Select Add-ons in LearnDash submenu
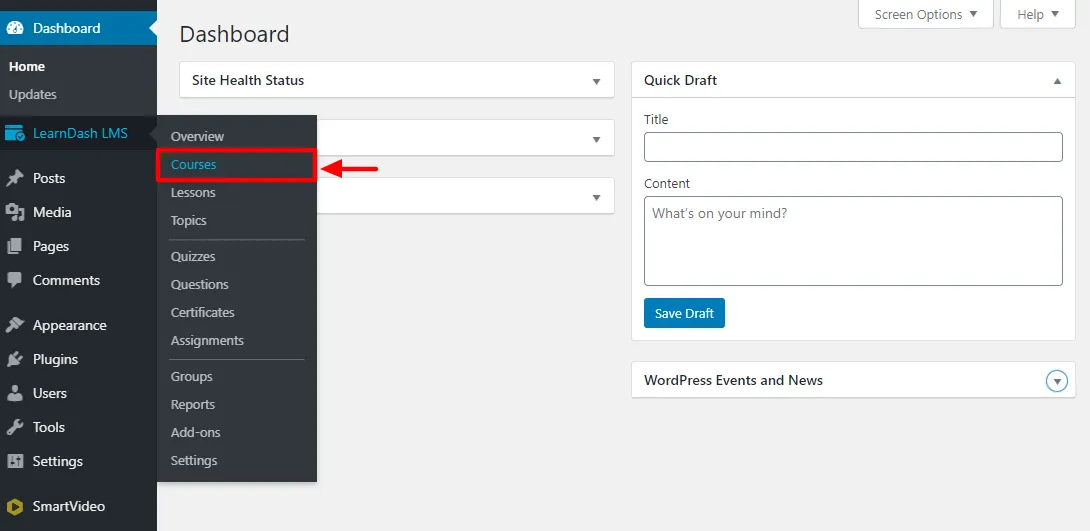This screenshot has height=531, width=1090. (x=195, y=432)
